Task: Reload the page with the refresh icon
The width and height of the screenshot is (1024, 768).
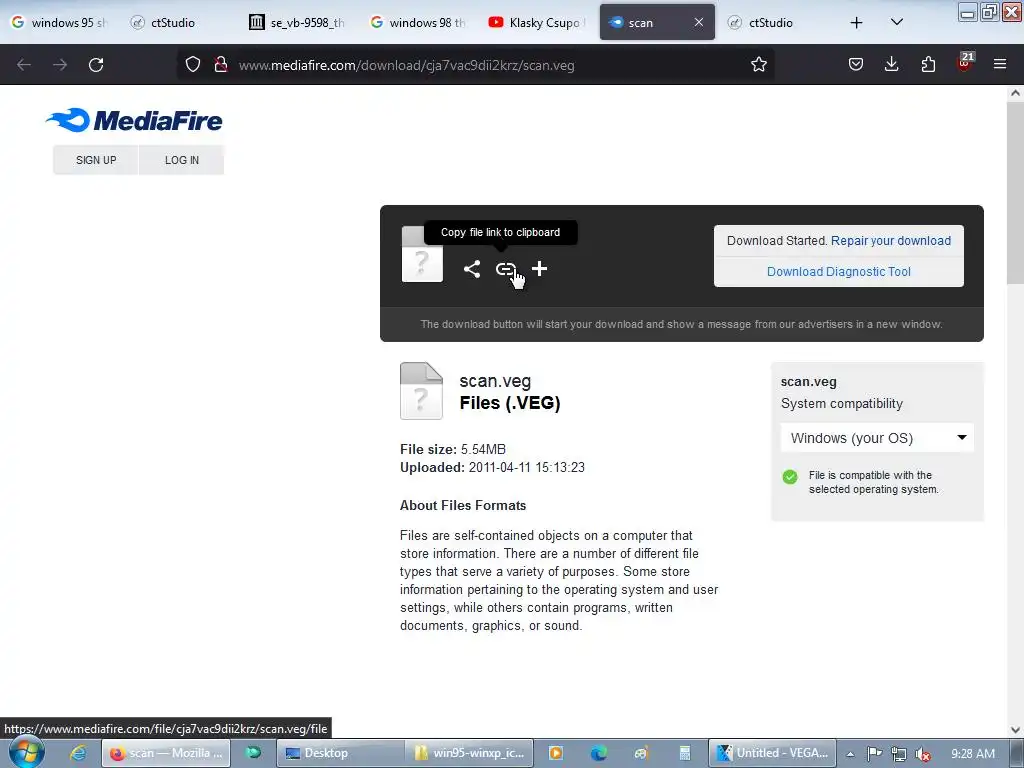Action: click(x=96, y=65)
